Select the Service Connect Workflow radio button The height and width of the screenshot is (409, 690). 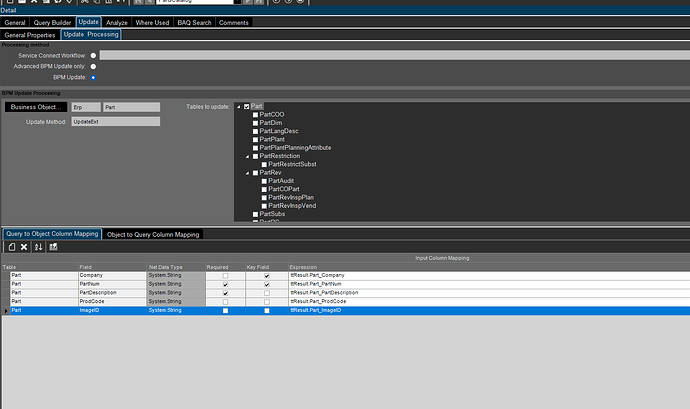93,55
